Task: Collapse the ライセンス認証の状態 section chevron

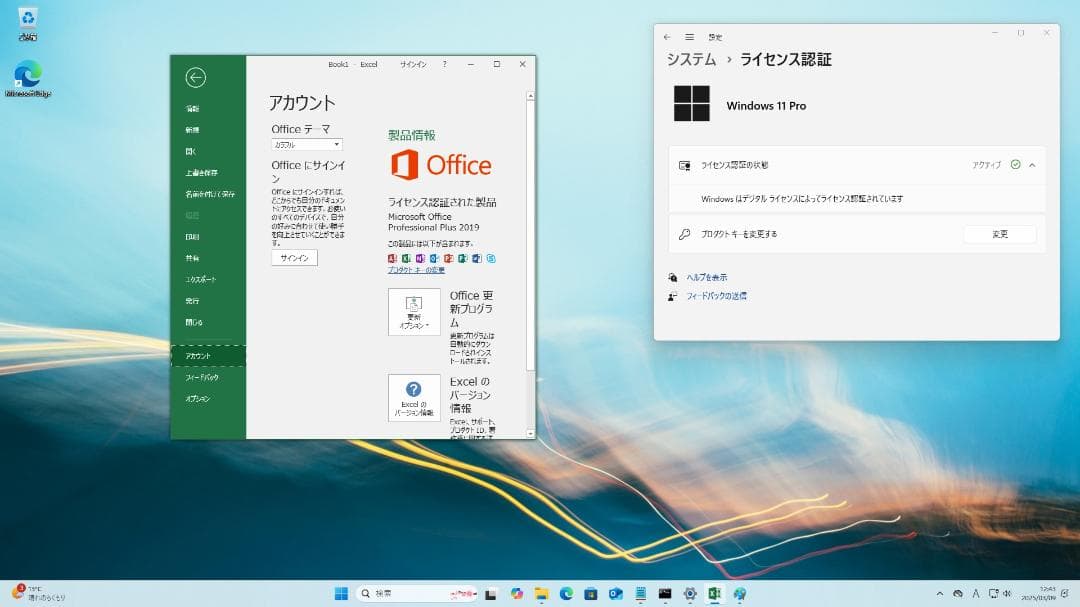Action: click(1033, 164)
